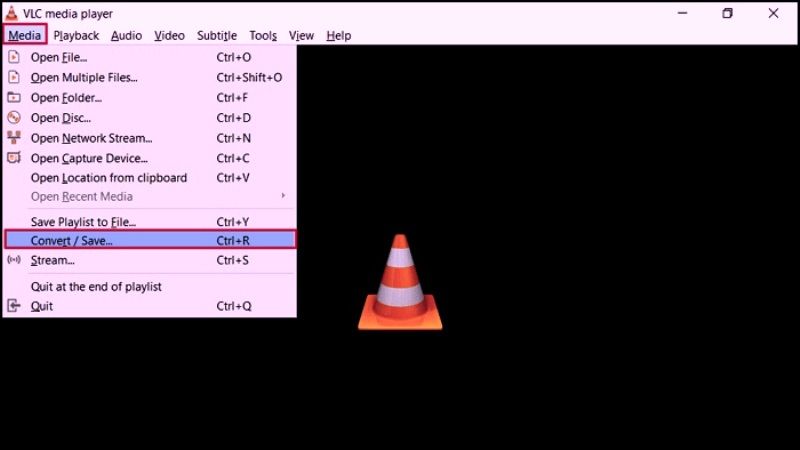Viewport: 800px width, 450px height.
Task: Restore down the VLC window
Action: point(727,13)
